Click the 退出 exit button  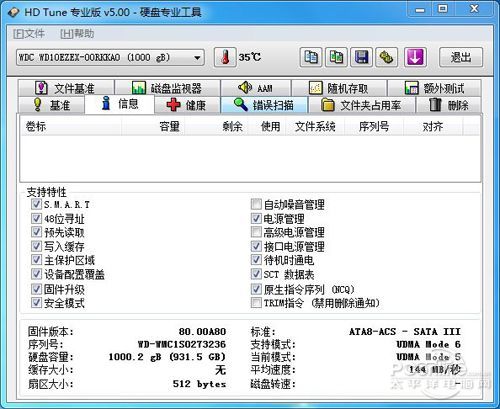(x=461, y=57)
